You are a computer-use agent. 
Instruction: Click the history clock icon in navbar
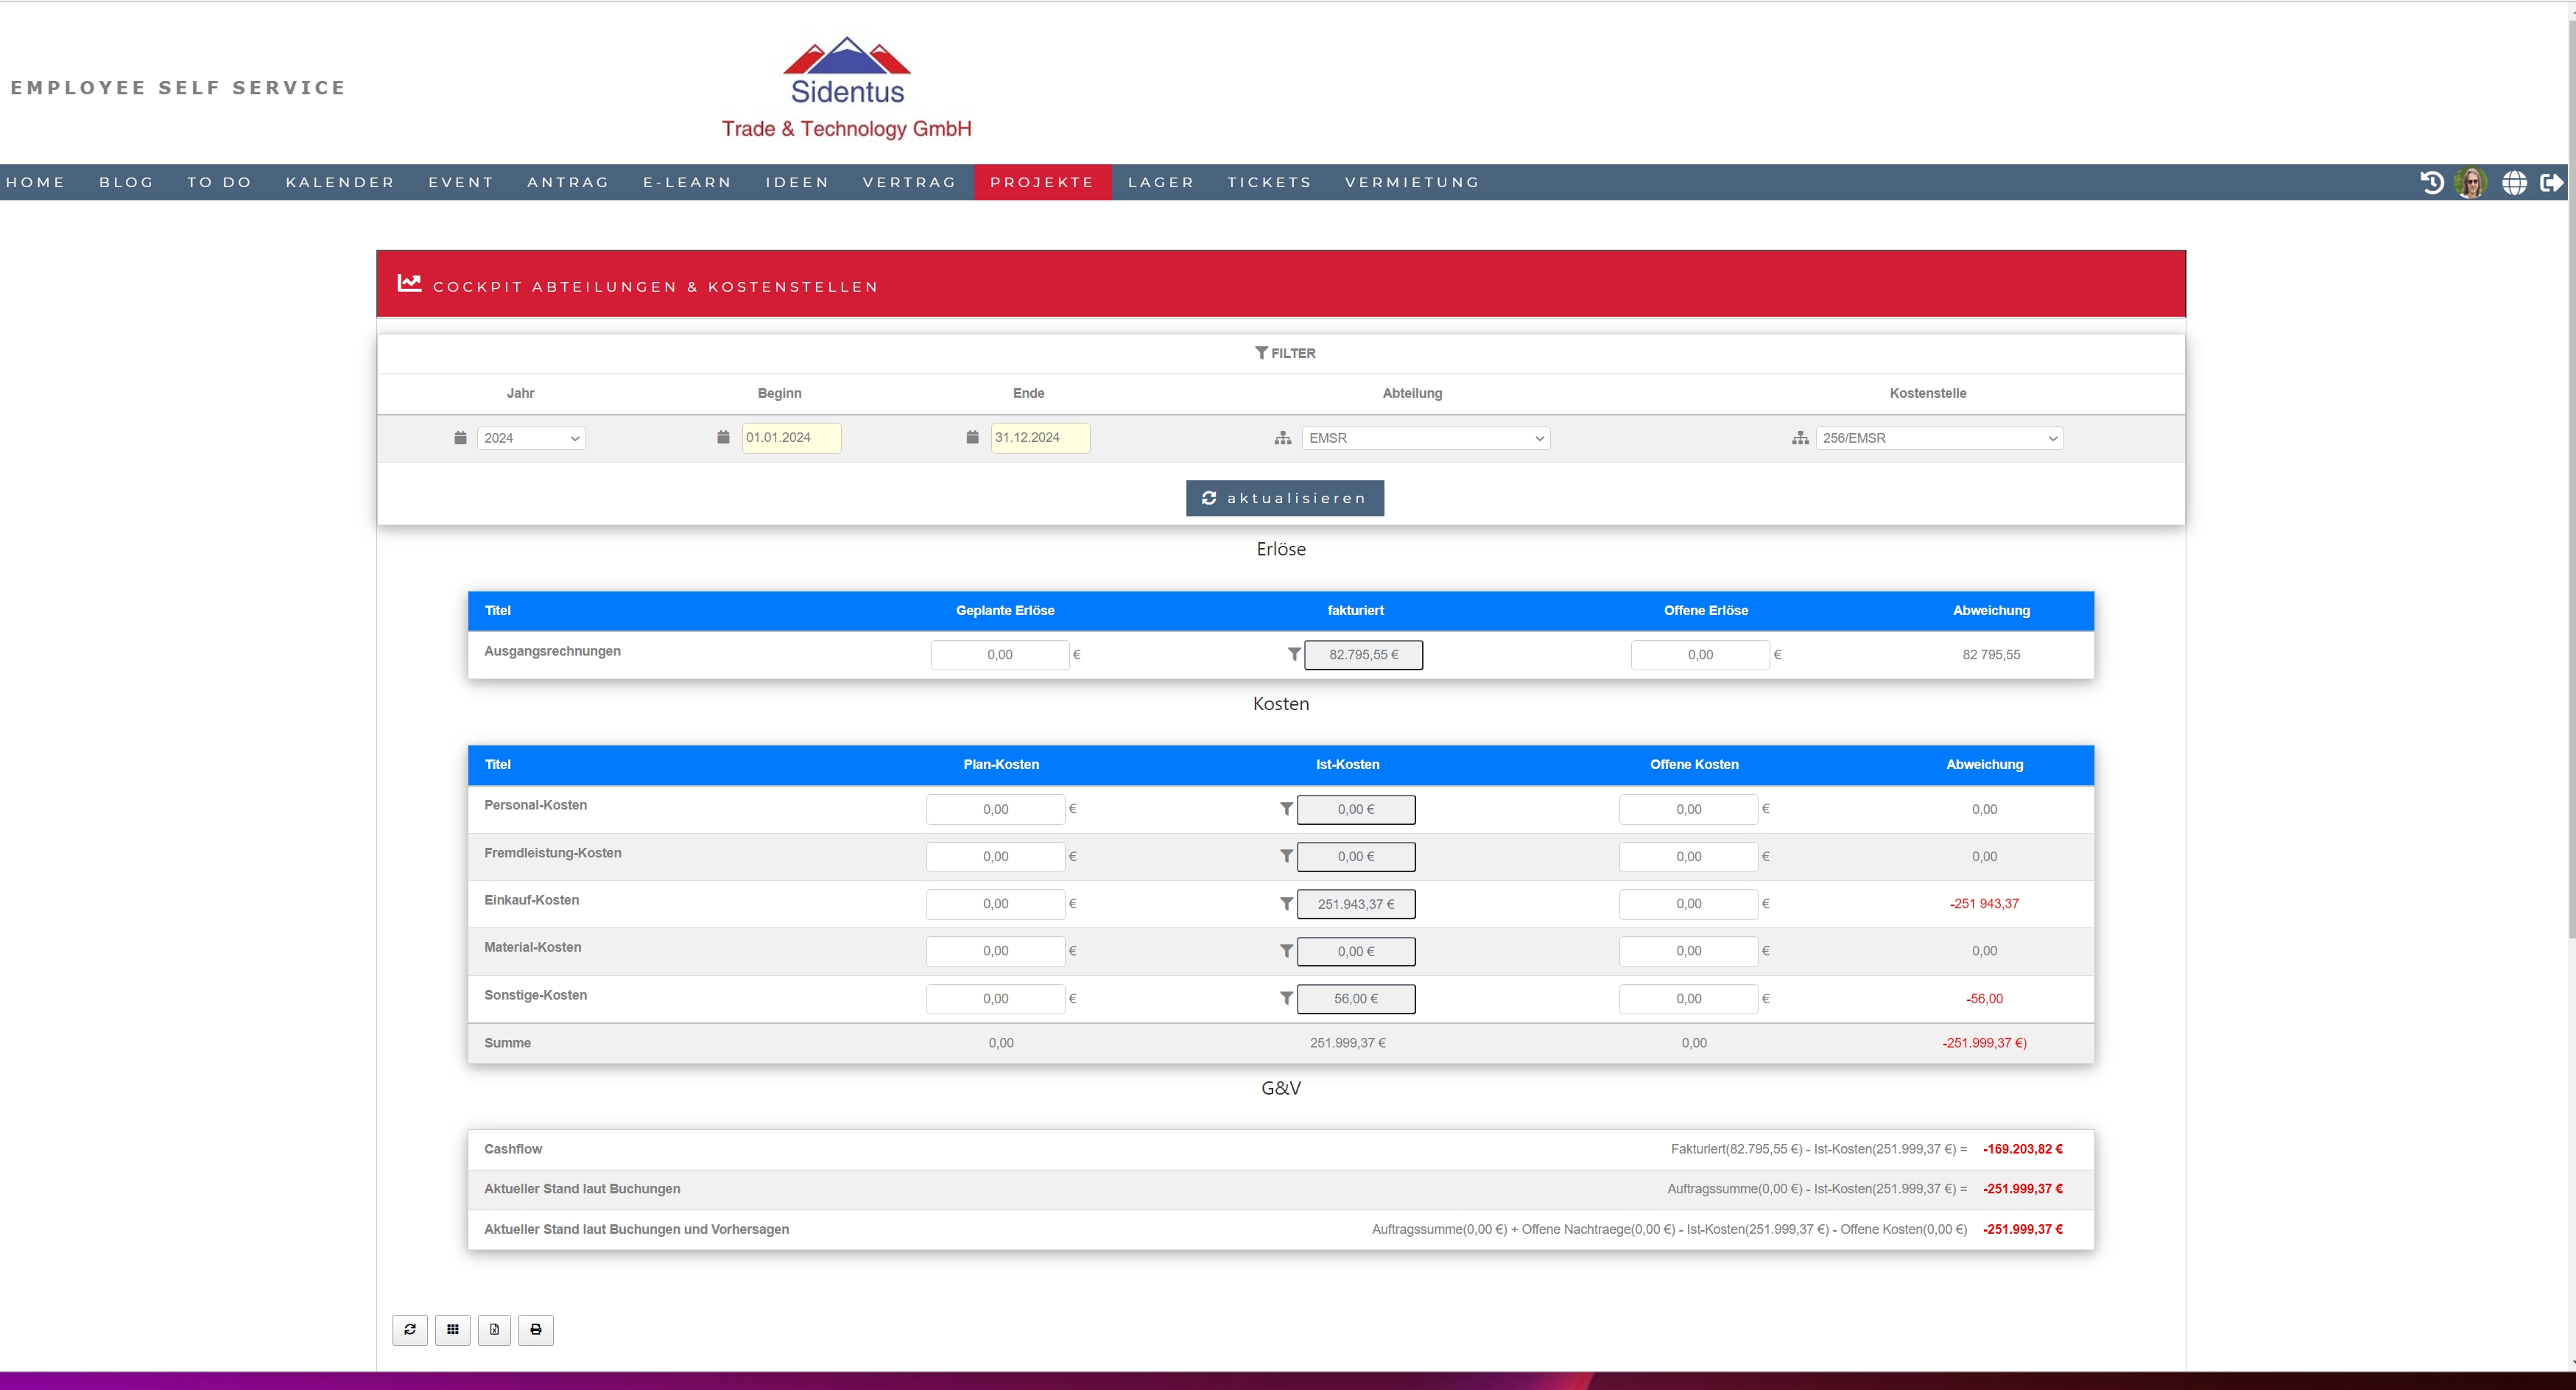pos(2432,182)
